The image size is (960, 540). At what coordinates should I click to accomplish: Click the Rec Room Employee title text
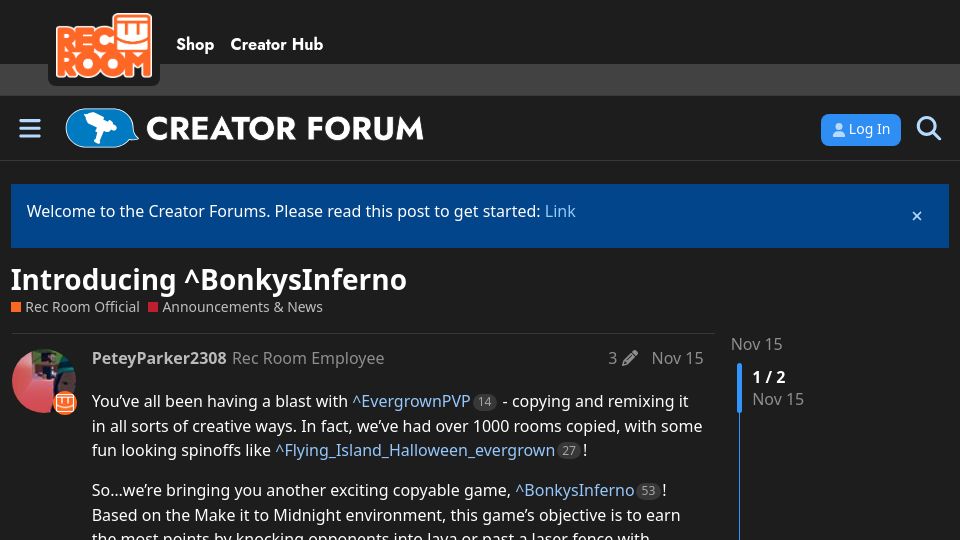click(308, 358)
